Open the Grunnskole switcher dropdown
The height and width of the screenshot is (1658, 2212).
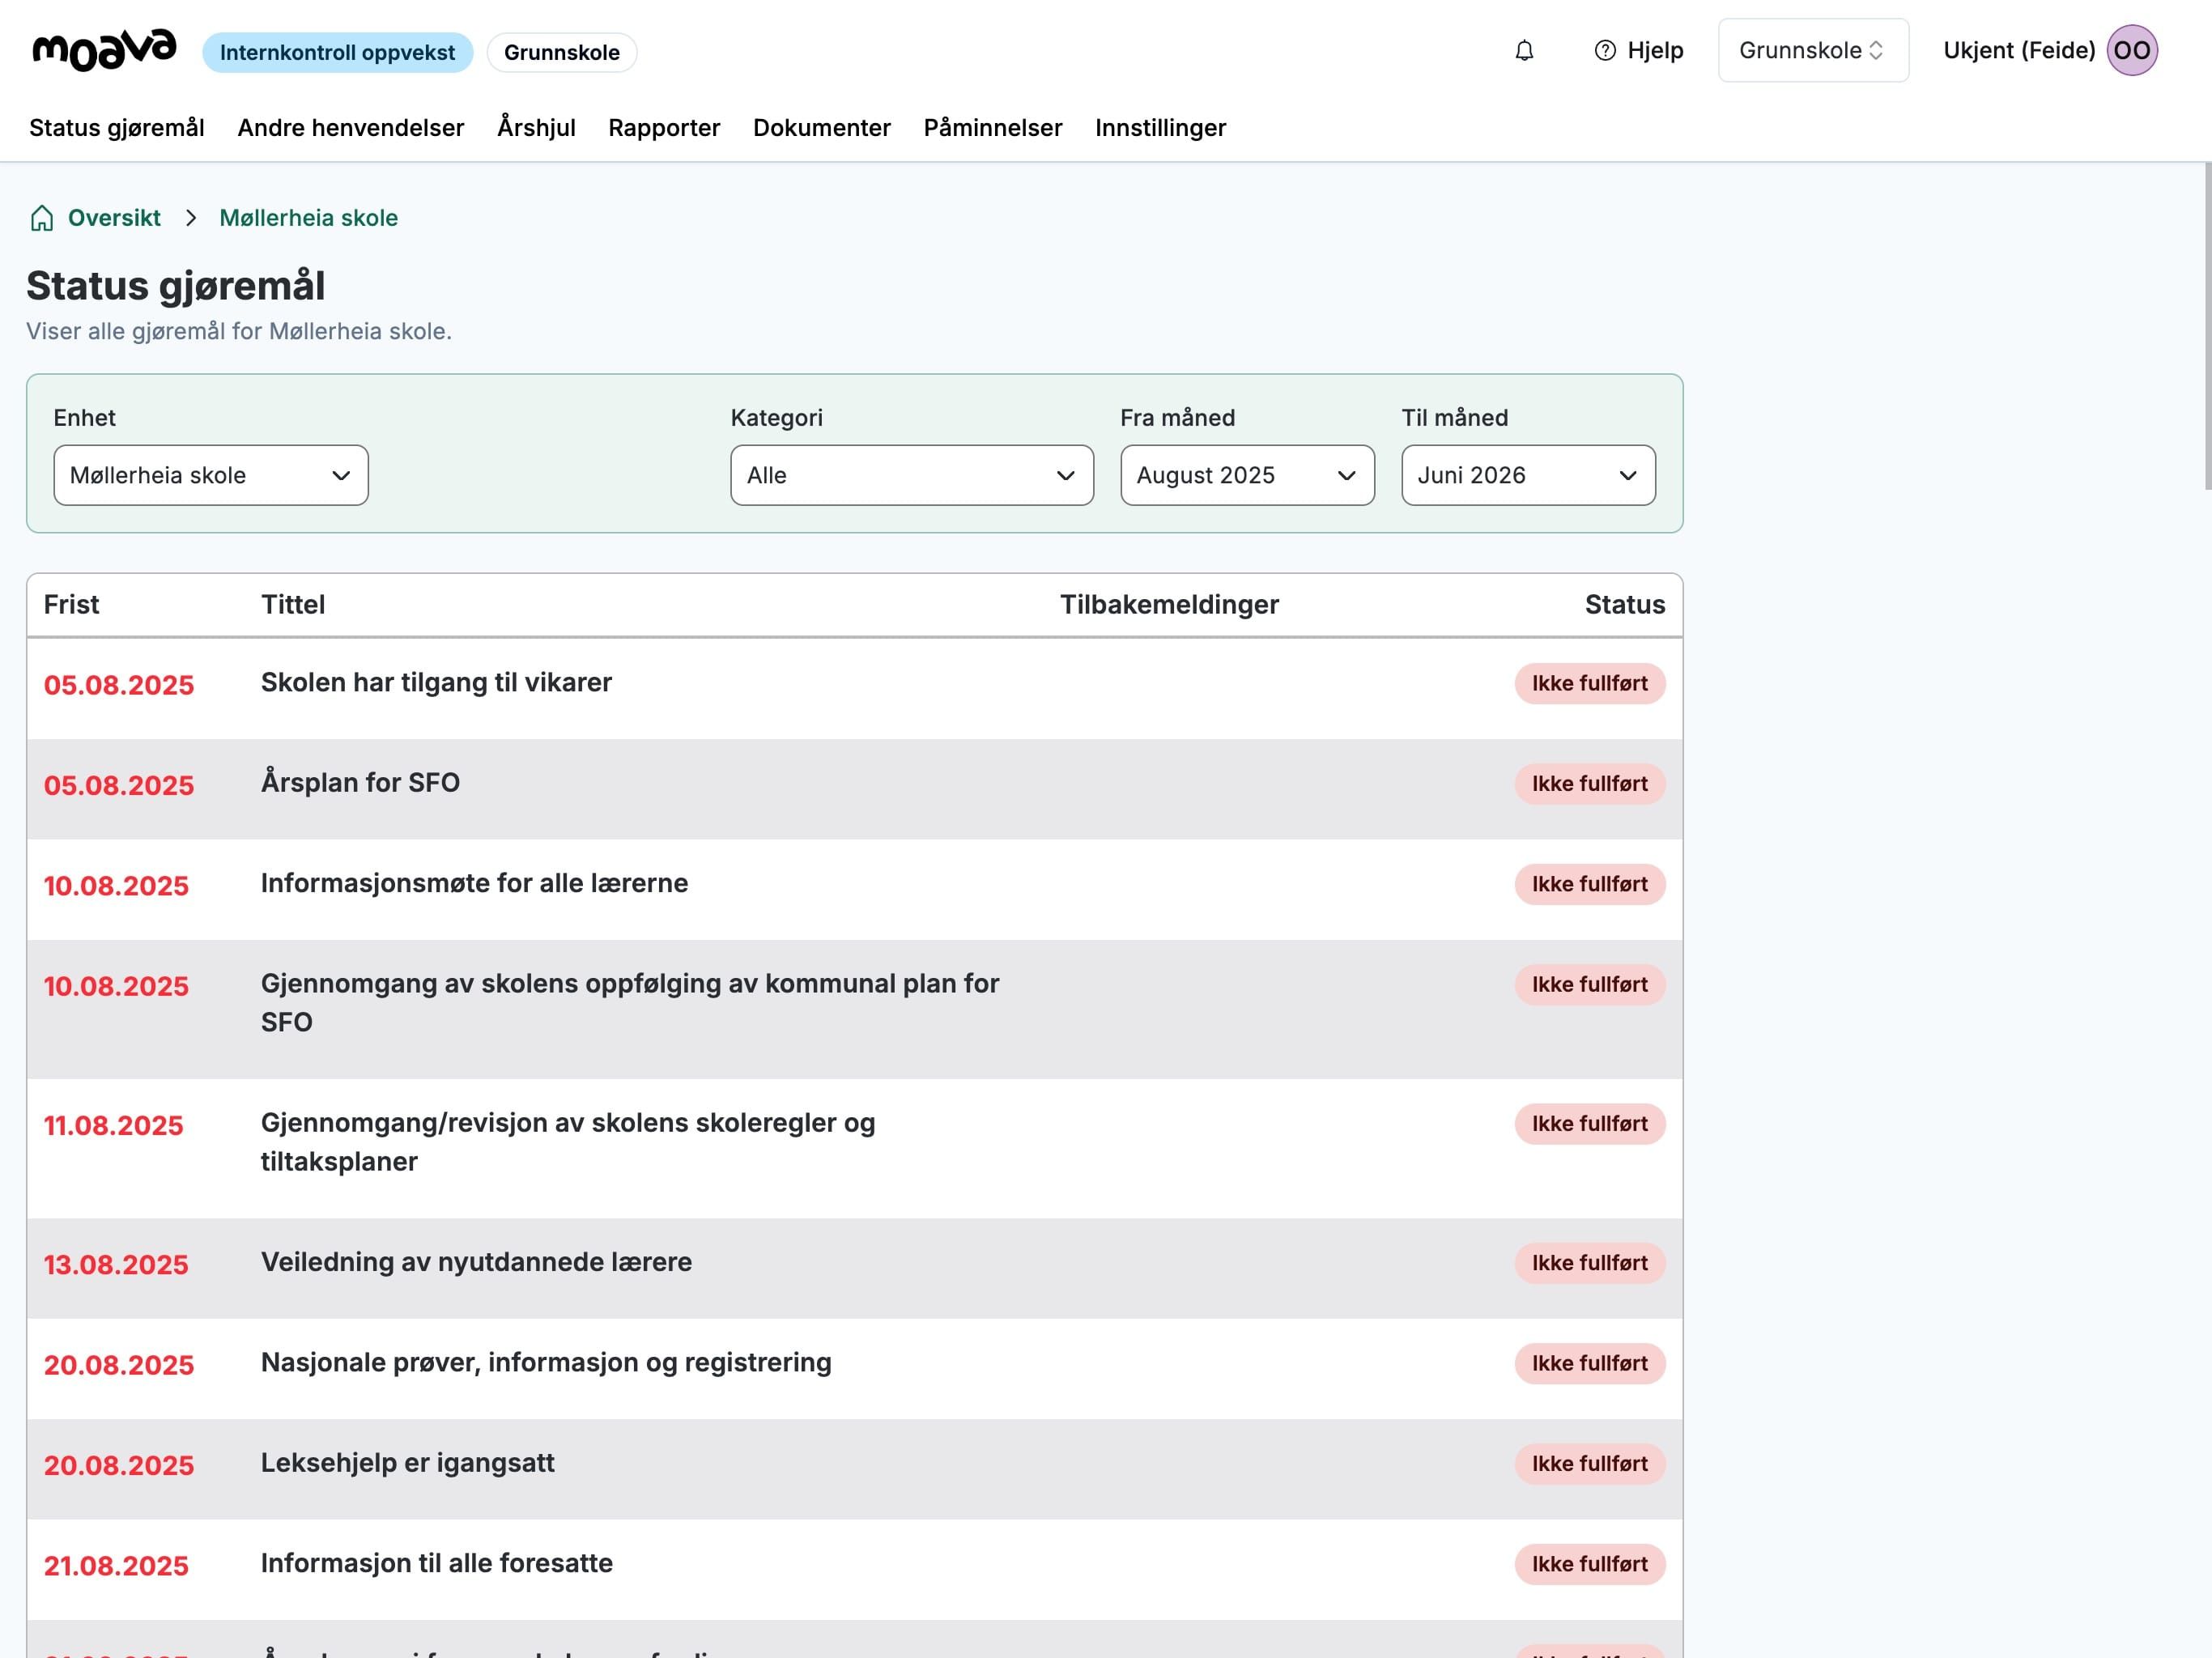click(x=1812, y=50)
